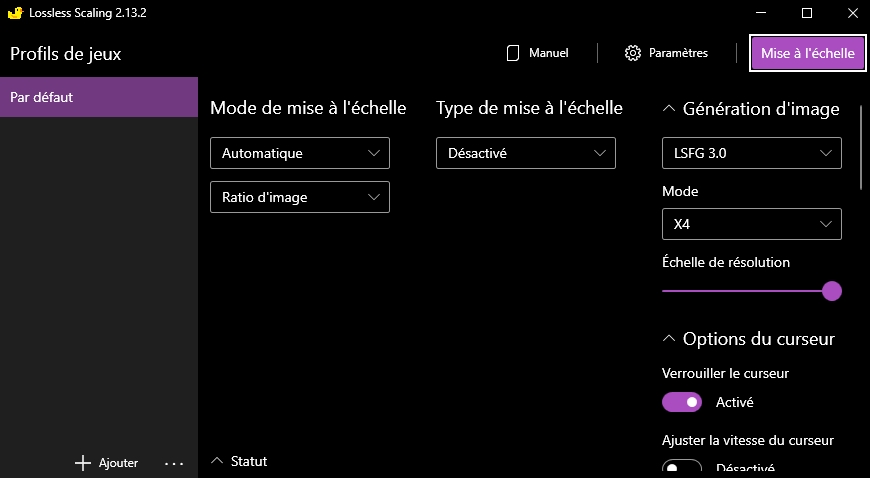Open the three-dots profile options menu
Viewport: 870px width, 478px height.
pos(174,463)
